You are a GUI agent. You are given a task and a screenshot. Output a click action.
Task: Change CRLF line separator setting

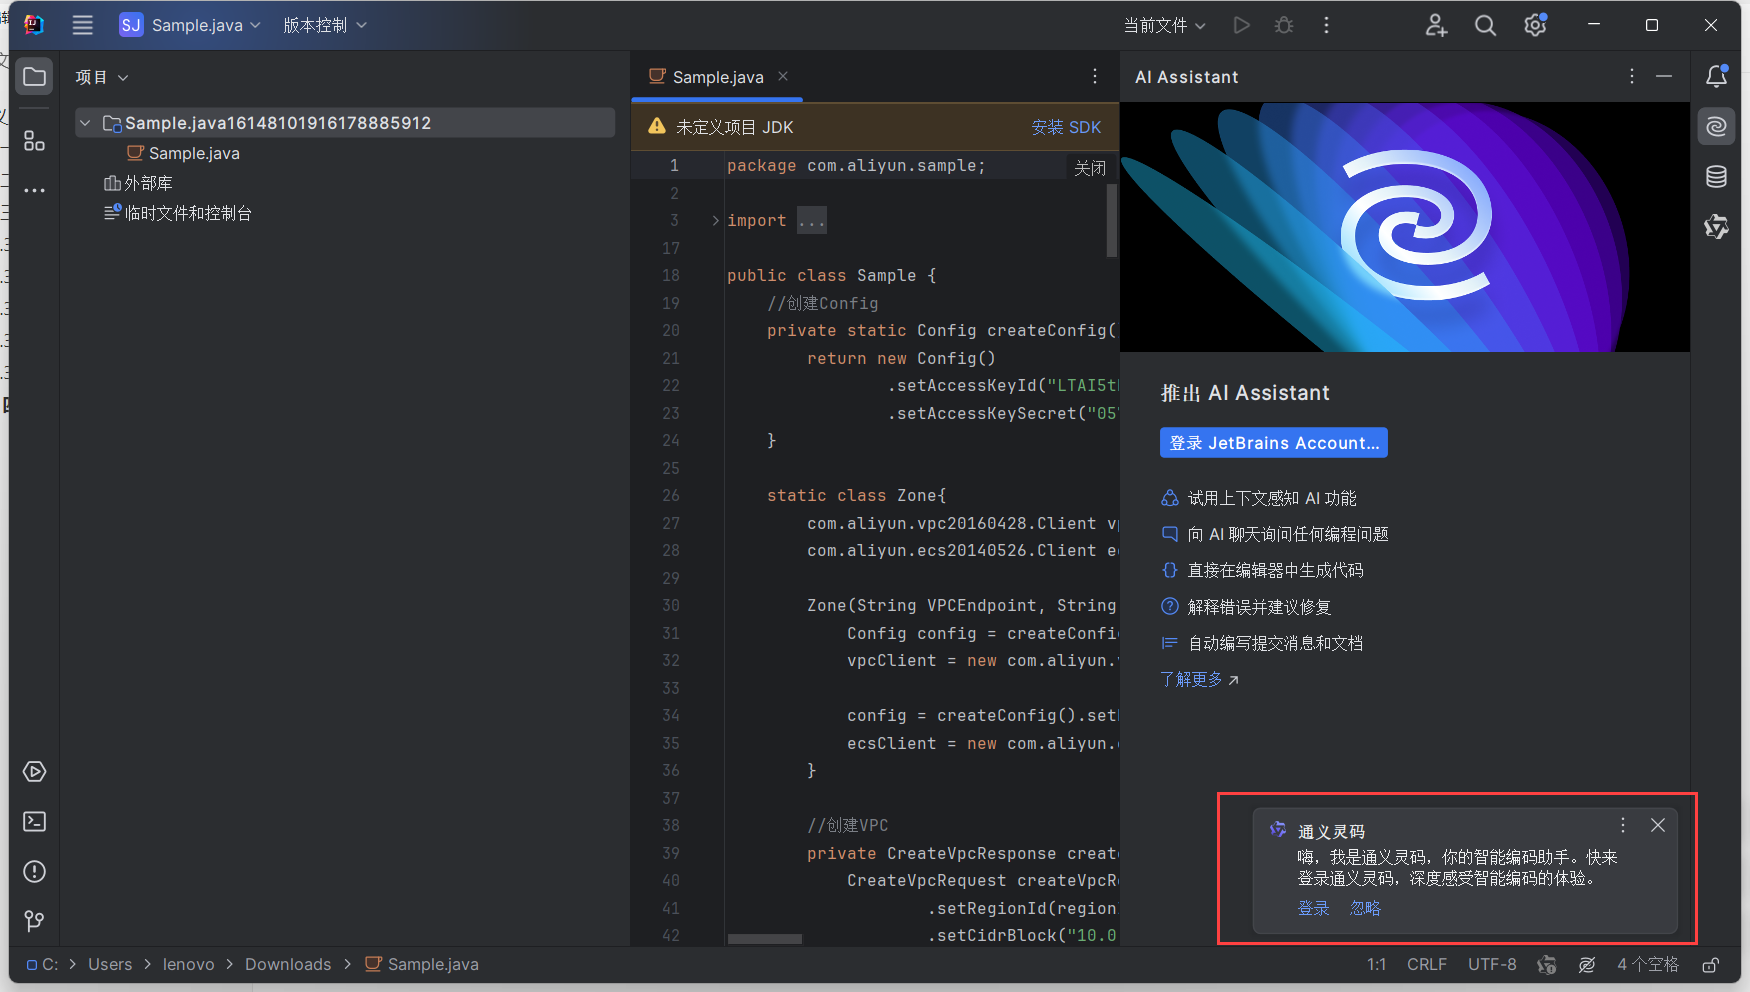click(1427, 964)
